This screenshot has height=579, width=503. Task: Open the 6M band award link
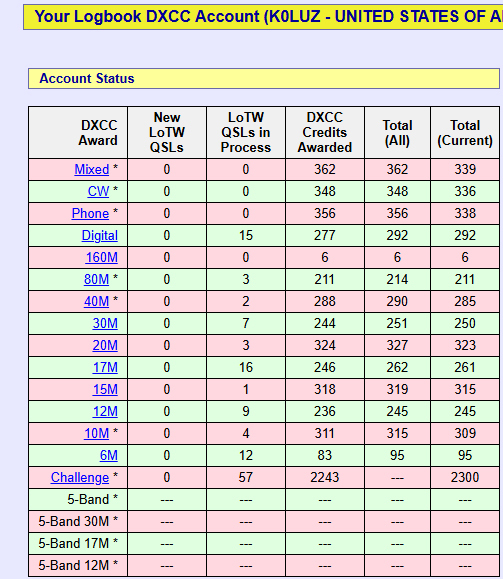pyautogui.click(x=109, y=455)
